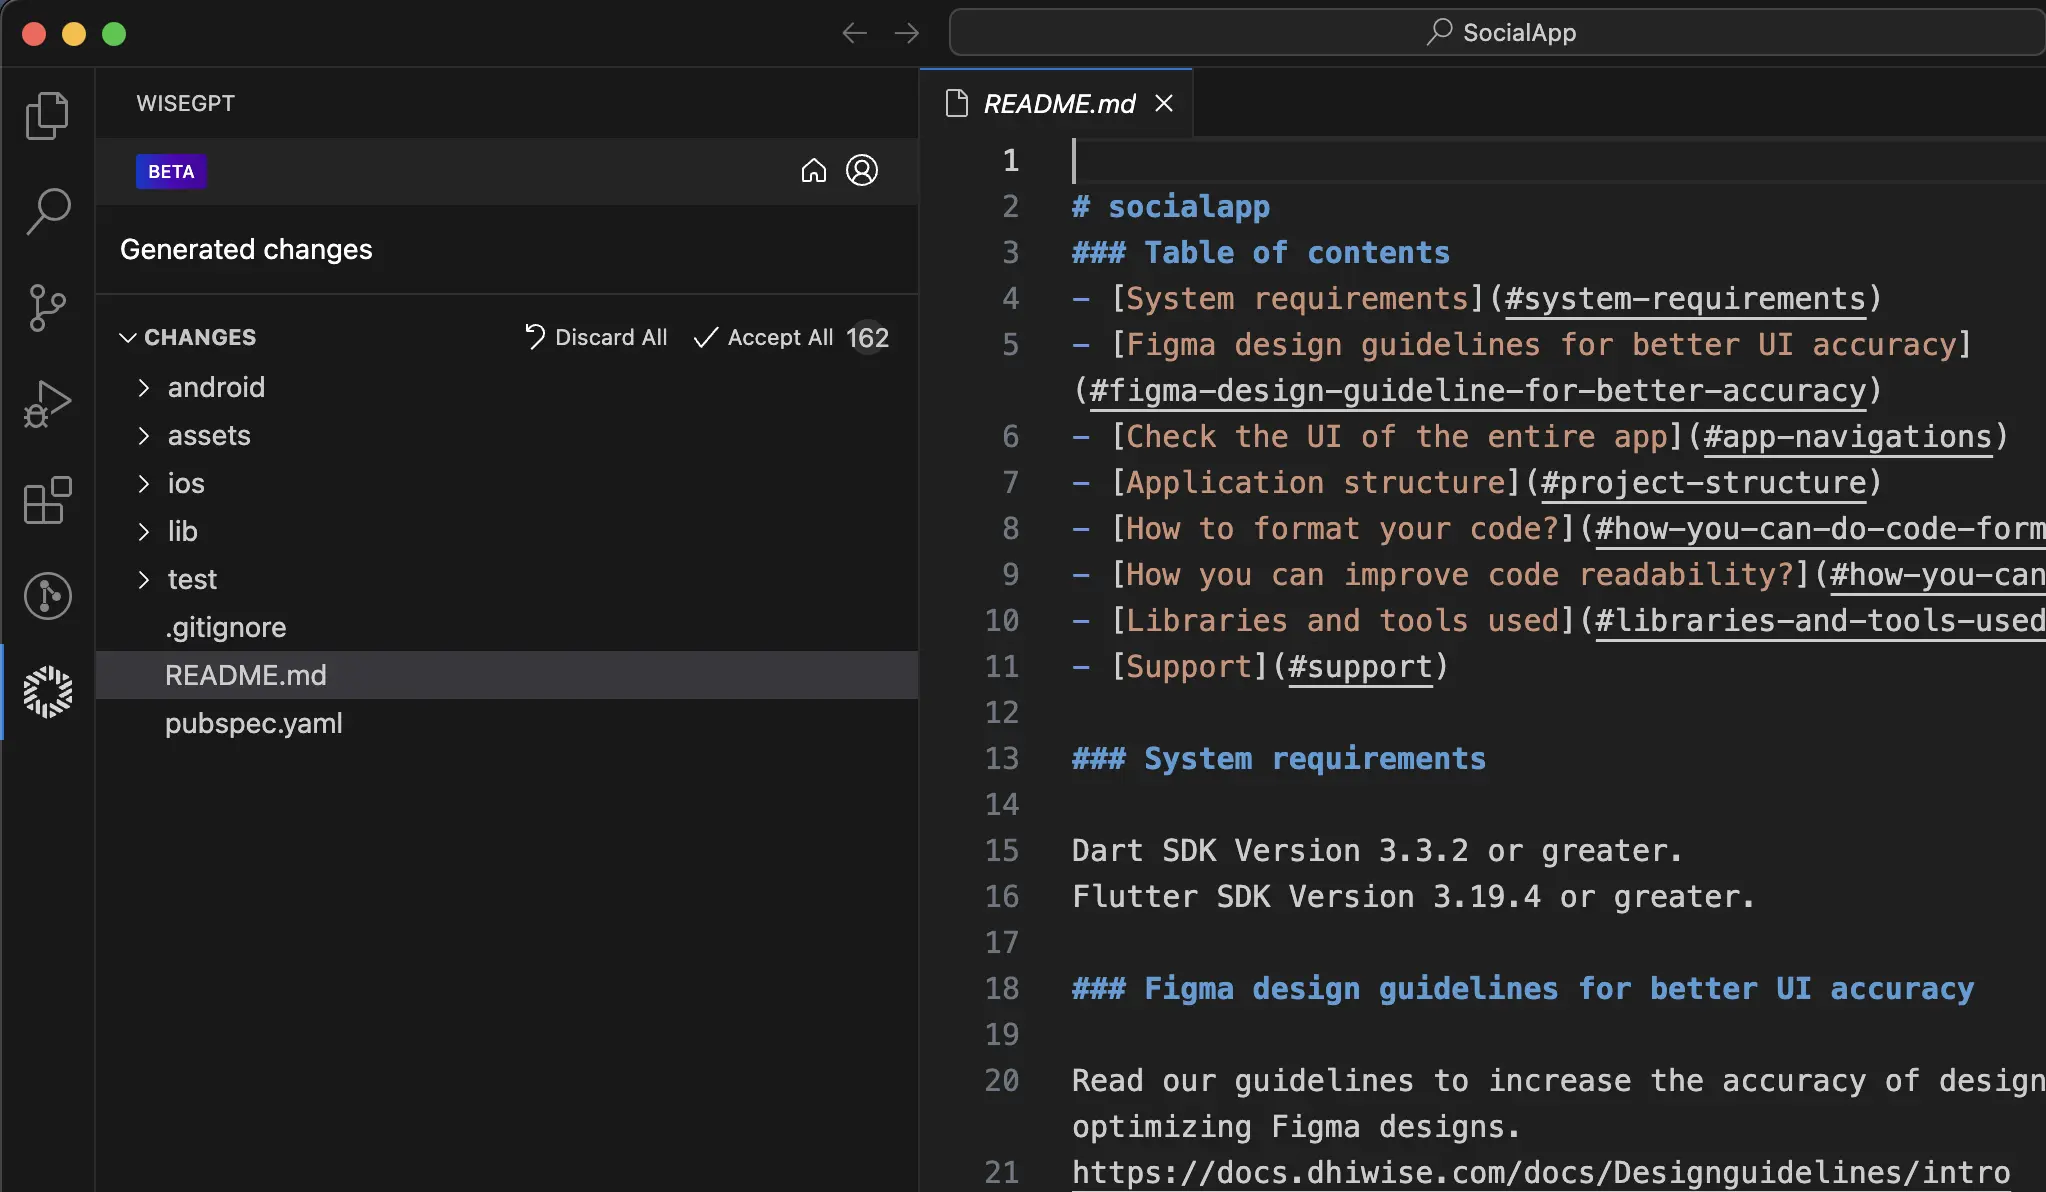
Task: Click Discard All changes button
Action: (593, 338)
